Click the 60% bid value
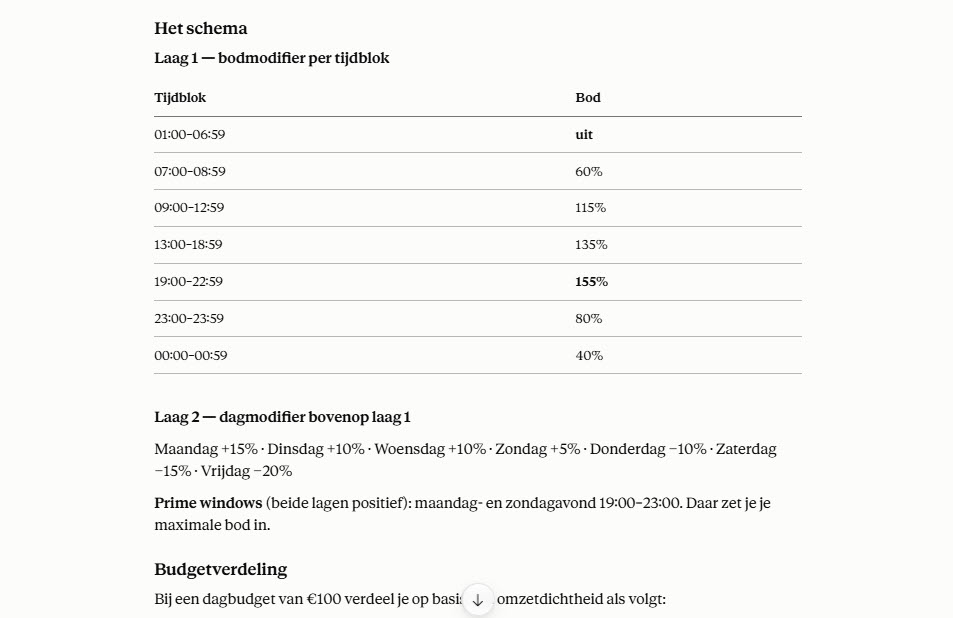This screenshot has height=618, width=953. [x=589, y=171]
